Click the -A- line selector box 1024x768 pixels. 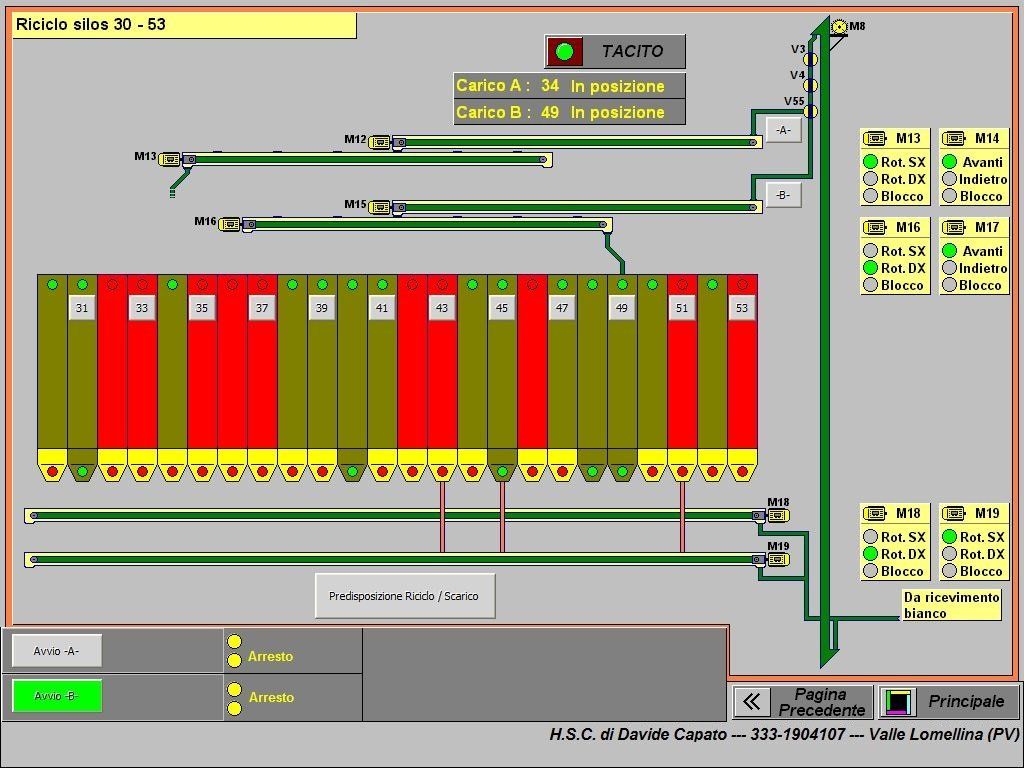click(x=783, y=130)
